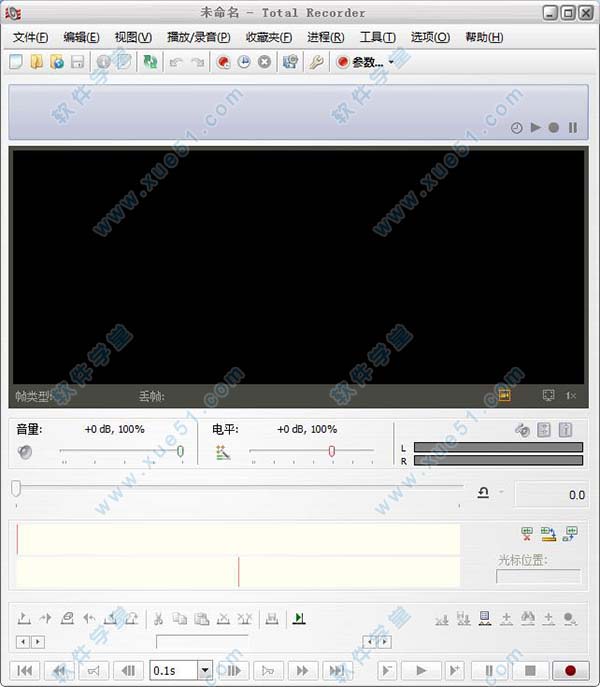Screen dimensions: 600x687
Task: Click the green convert arrows toolbar icon
Action: [150, 62]
